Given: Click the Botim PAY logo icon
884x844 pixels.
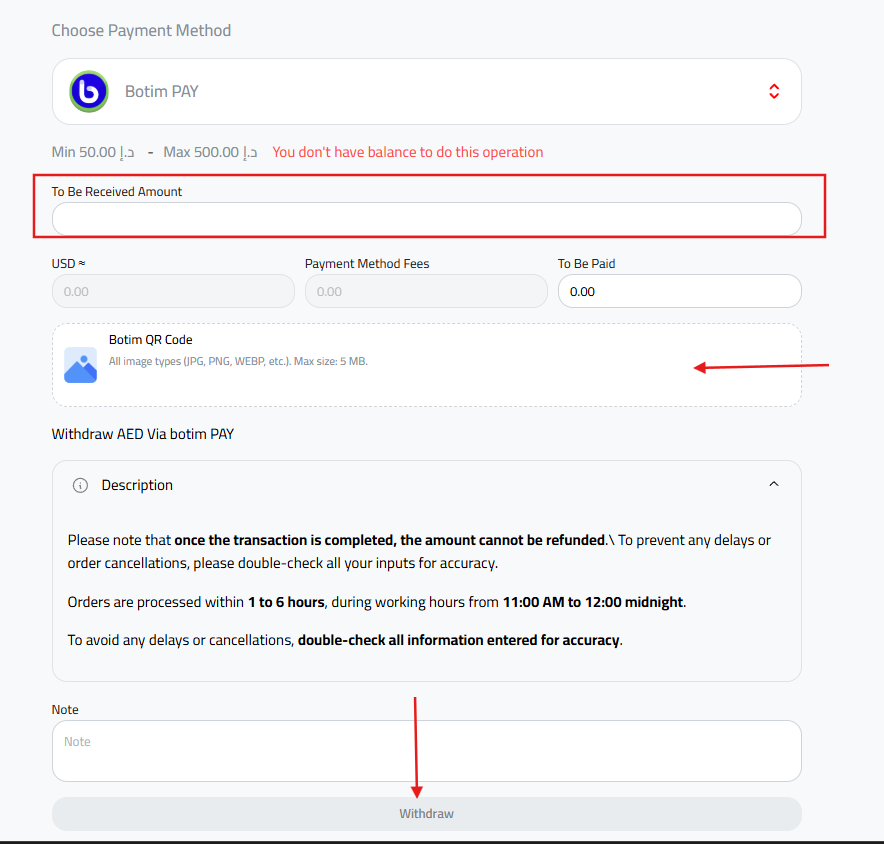Looking at the screenshot, I should click(89, 91).
